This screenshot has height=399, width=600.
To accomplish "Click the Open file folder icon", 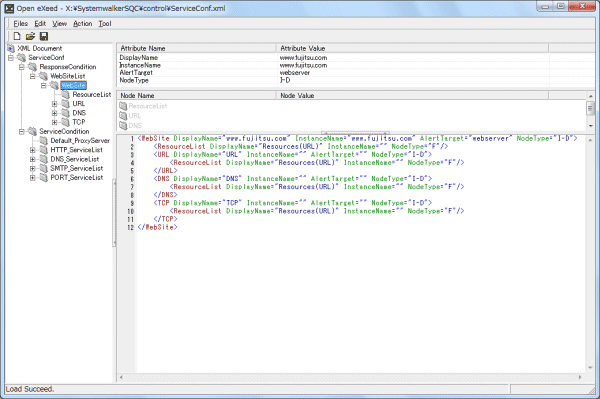I will click(x=30, y=36).
